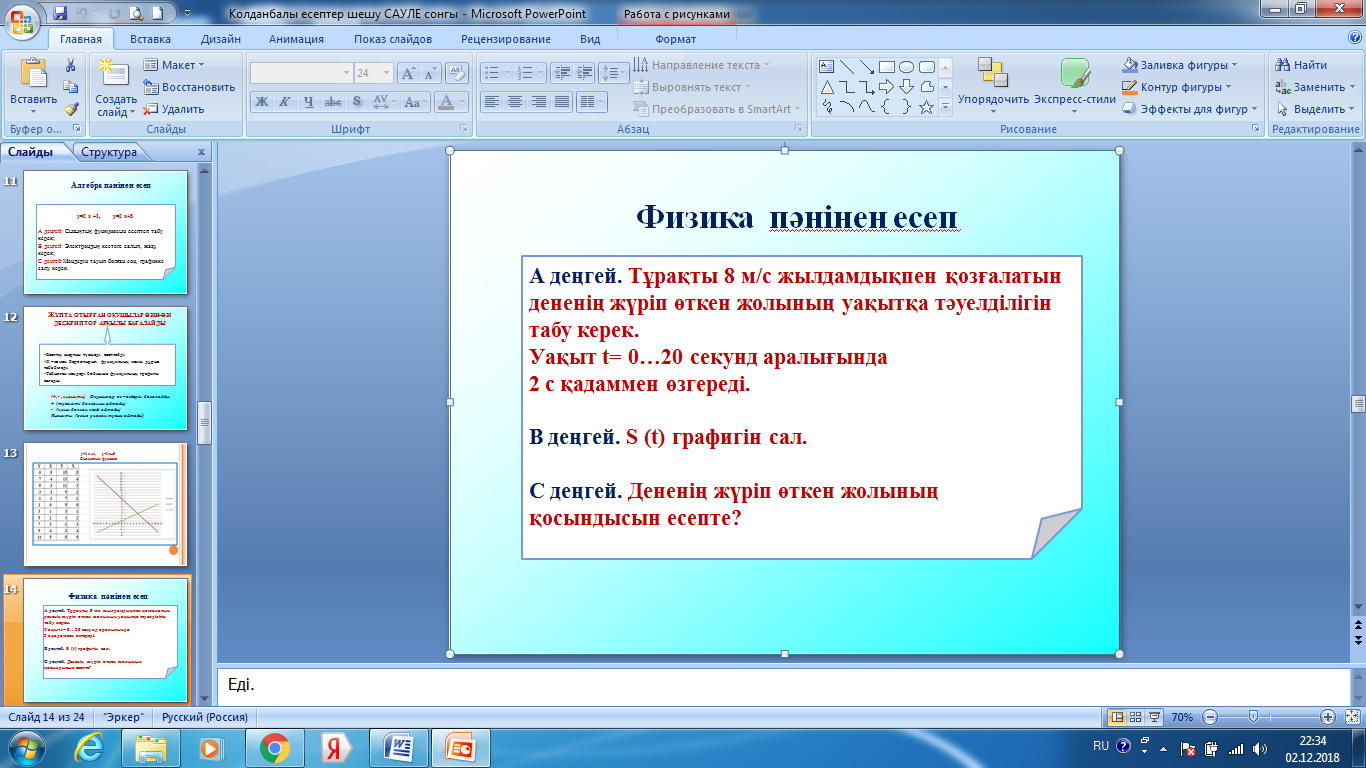Toggle bold Ж formatting
The image size is (1366, 768).
261,102
